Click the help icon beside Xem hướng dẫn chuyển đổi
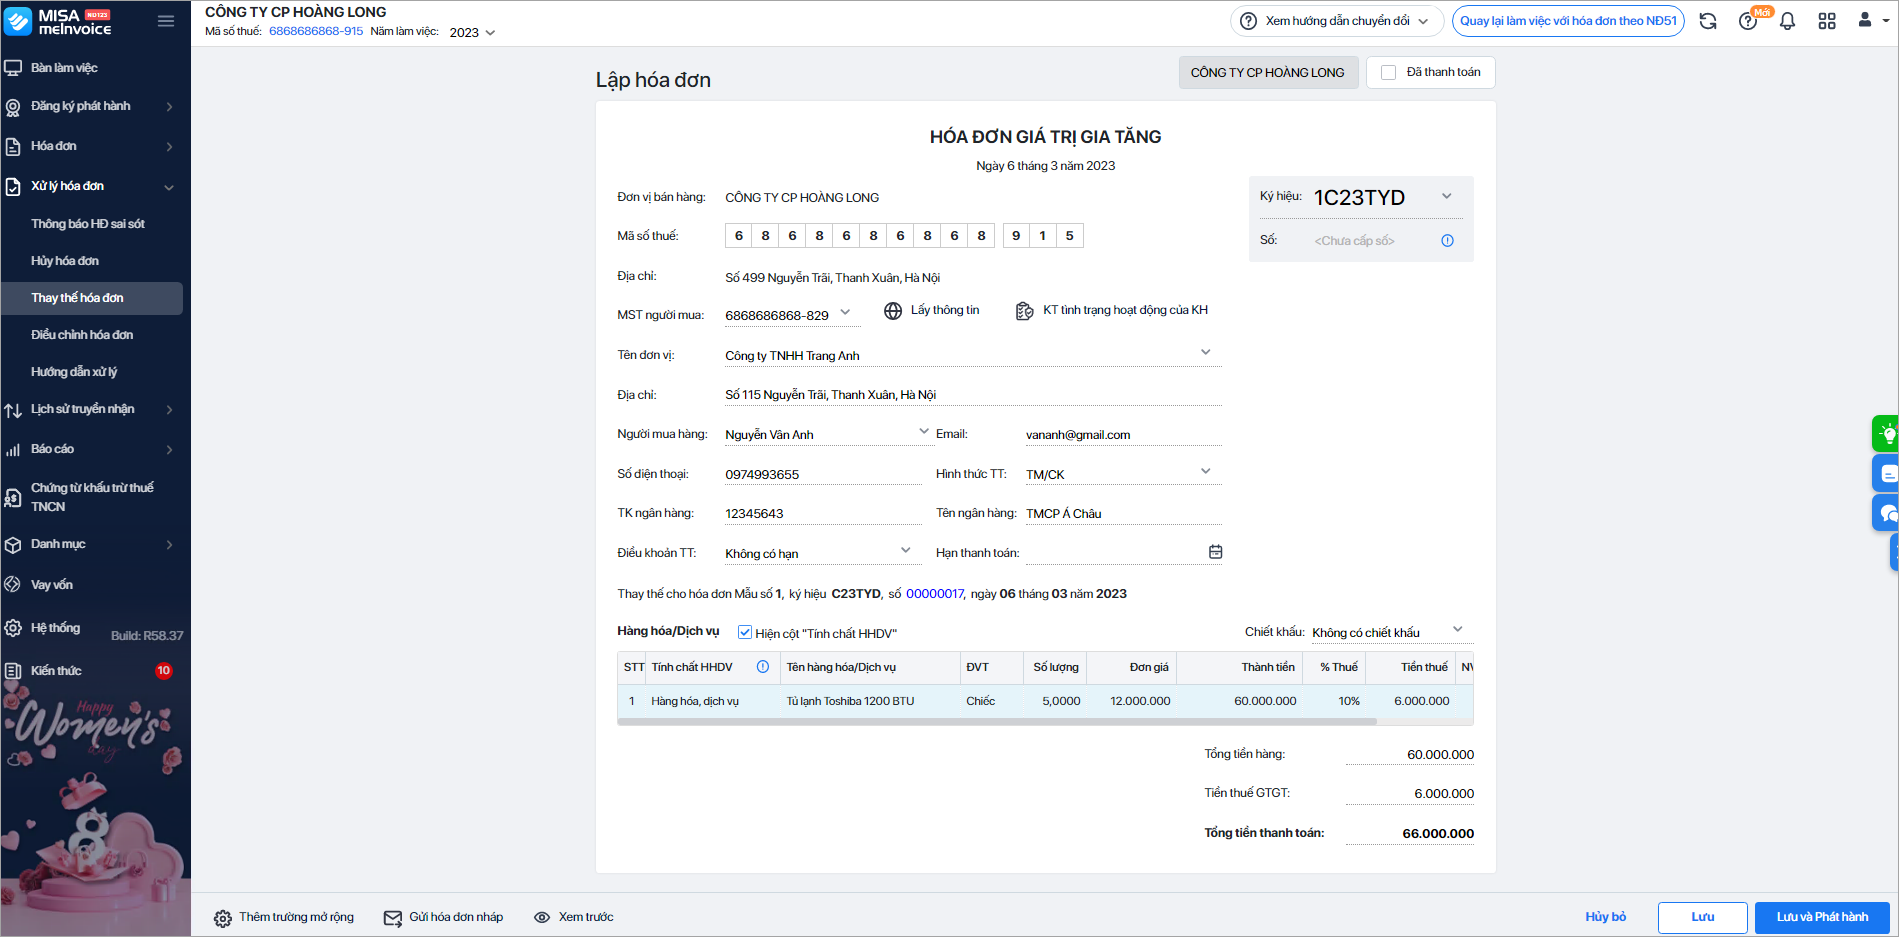The width and height of the screenshot is (1899, 937). pos(1248,21)
